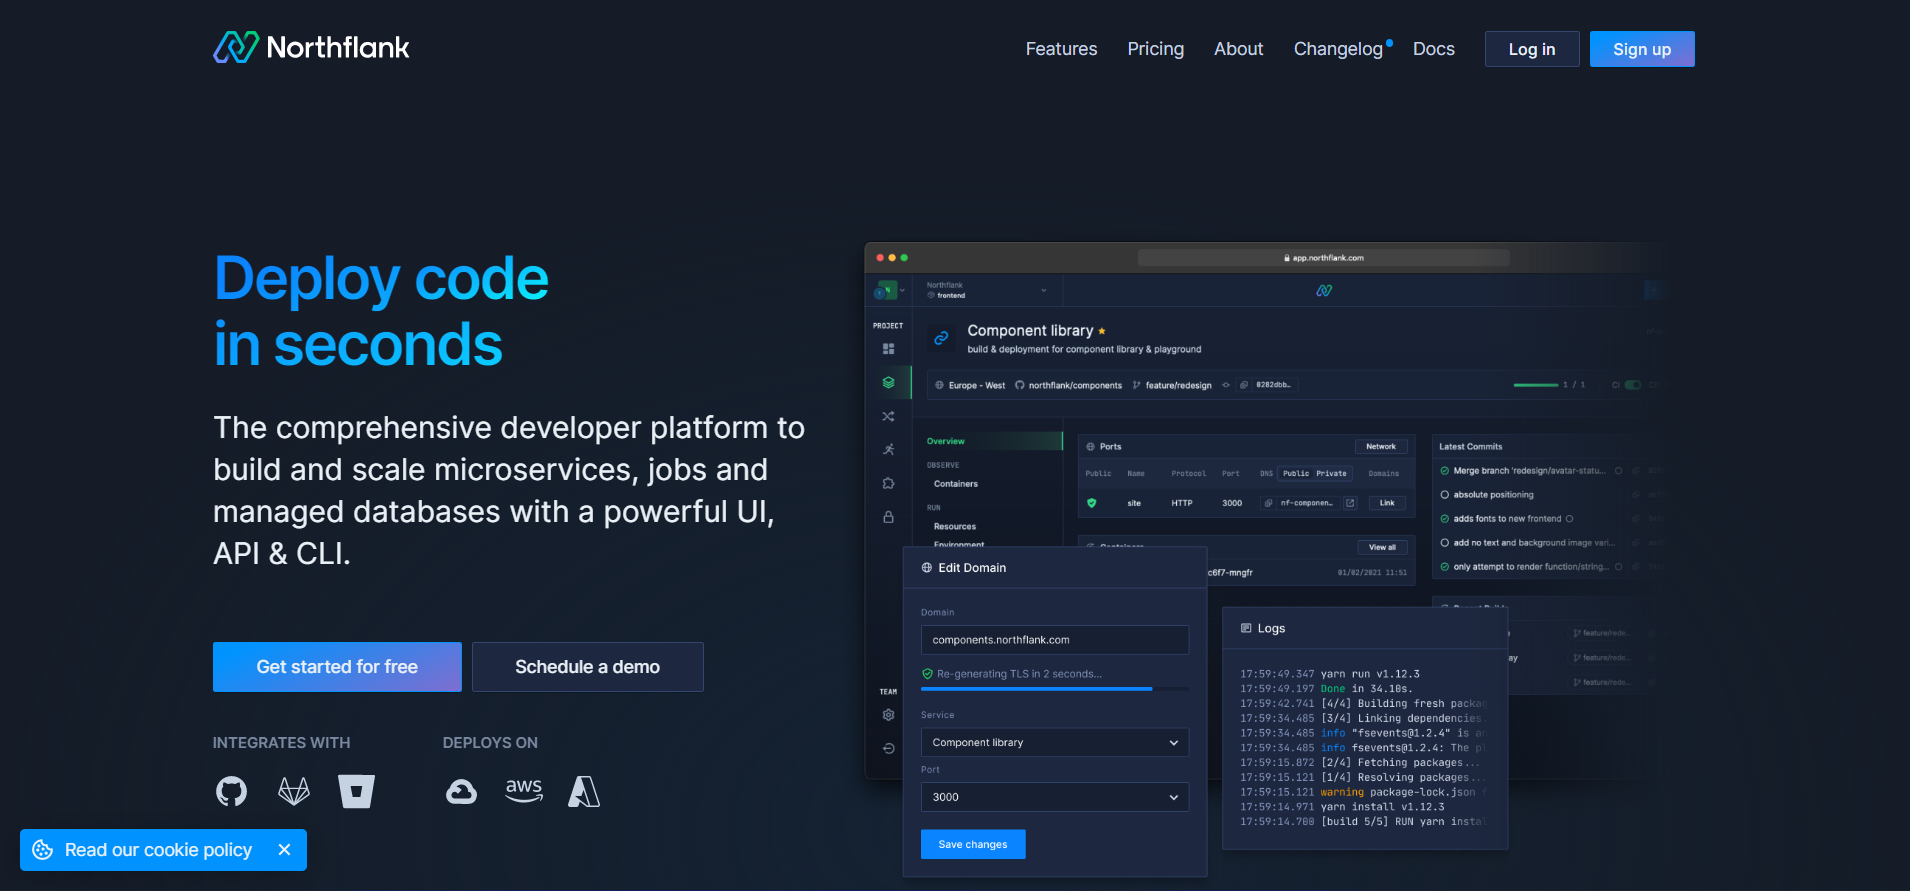Viewport: 1910px width, 891px height.
Task: Open the secrets lock sidebar icon
Action: point(888,517)
